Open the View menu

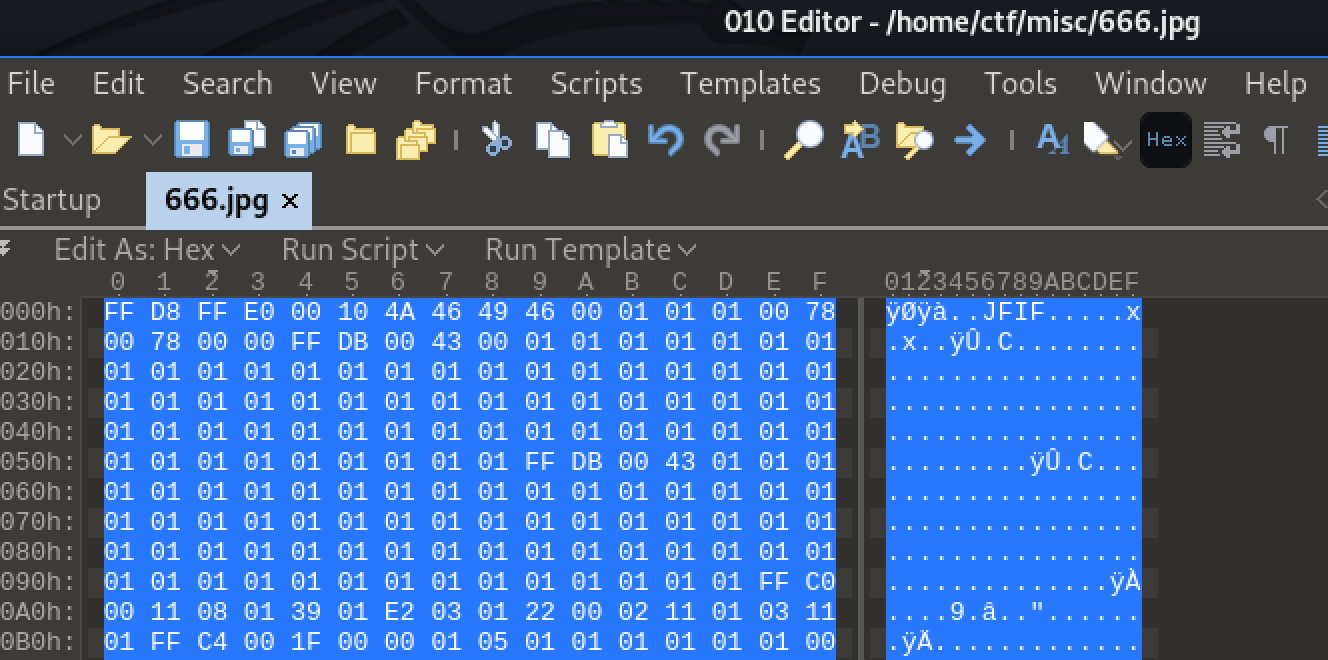pos(343,84)
